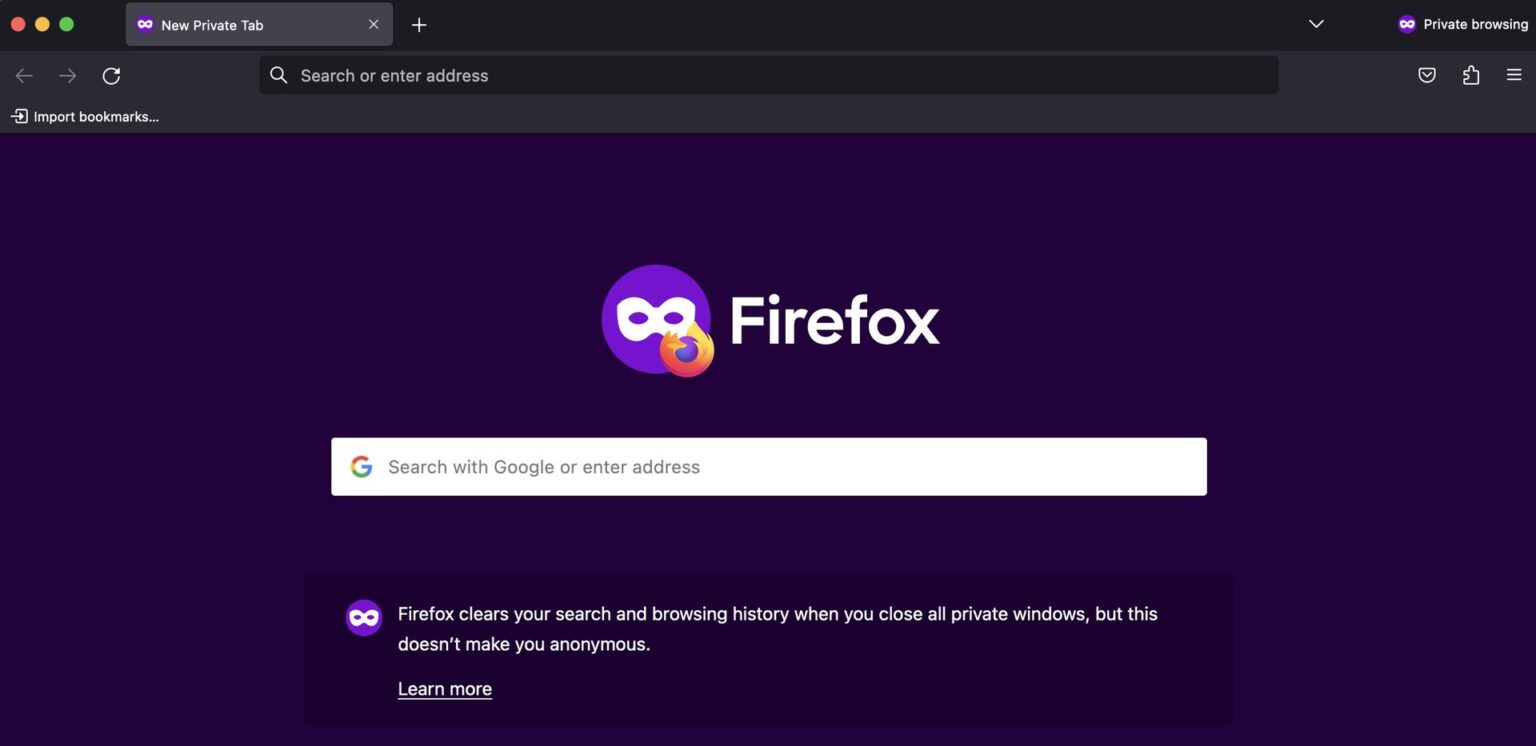1536x746 pixels.
Task: Open the list all tabs chevron
Action: 1315,23
